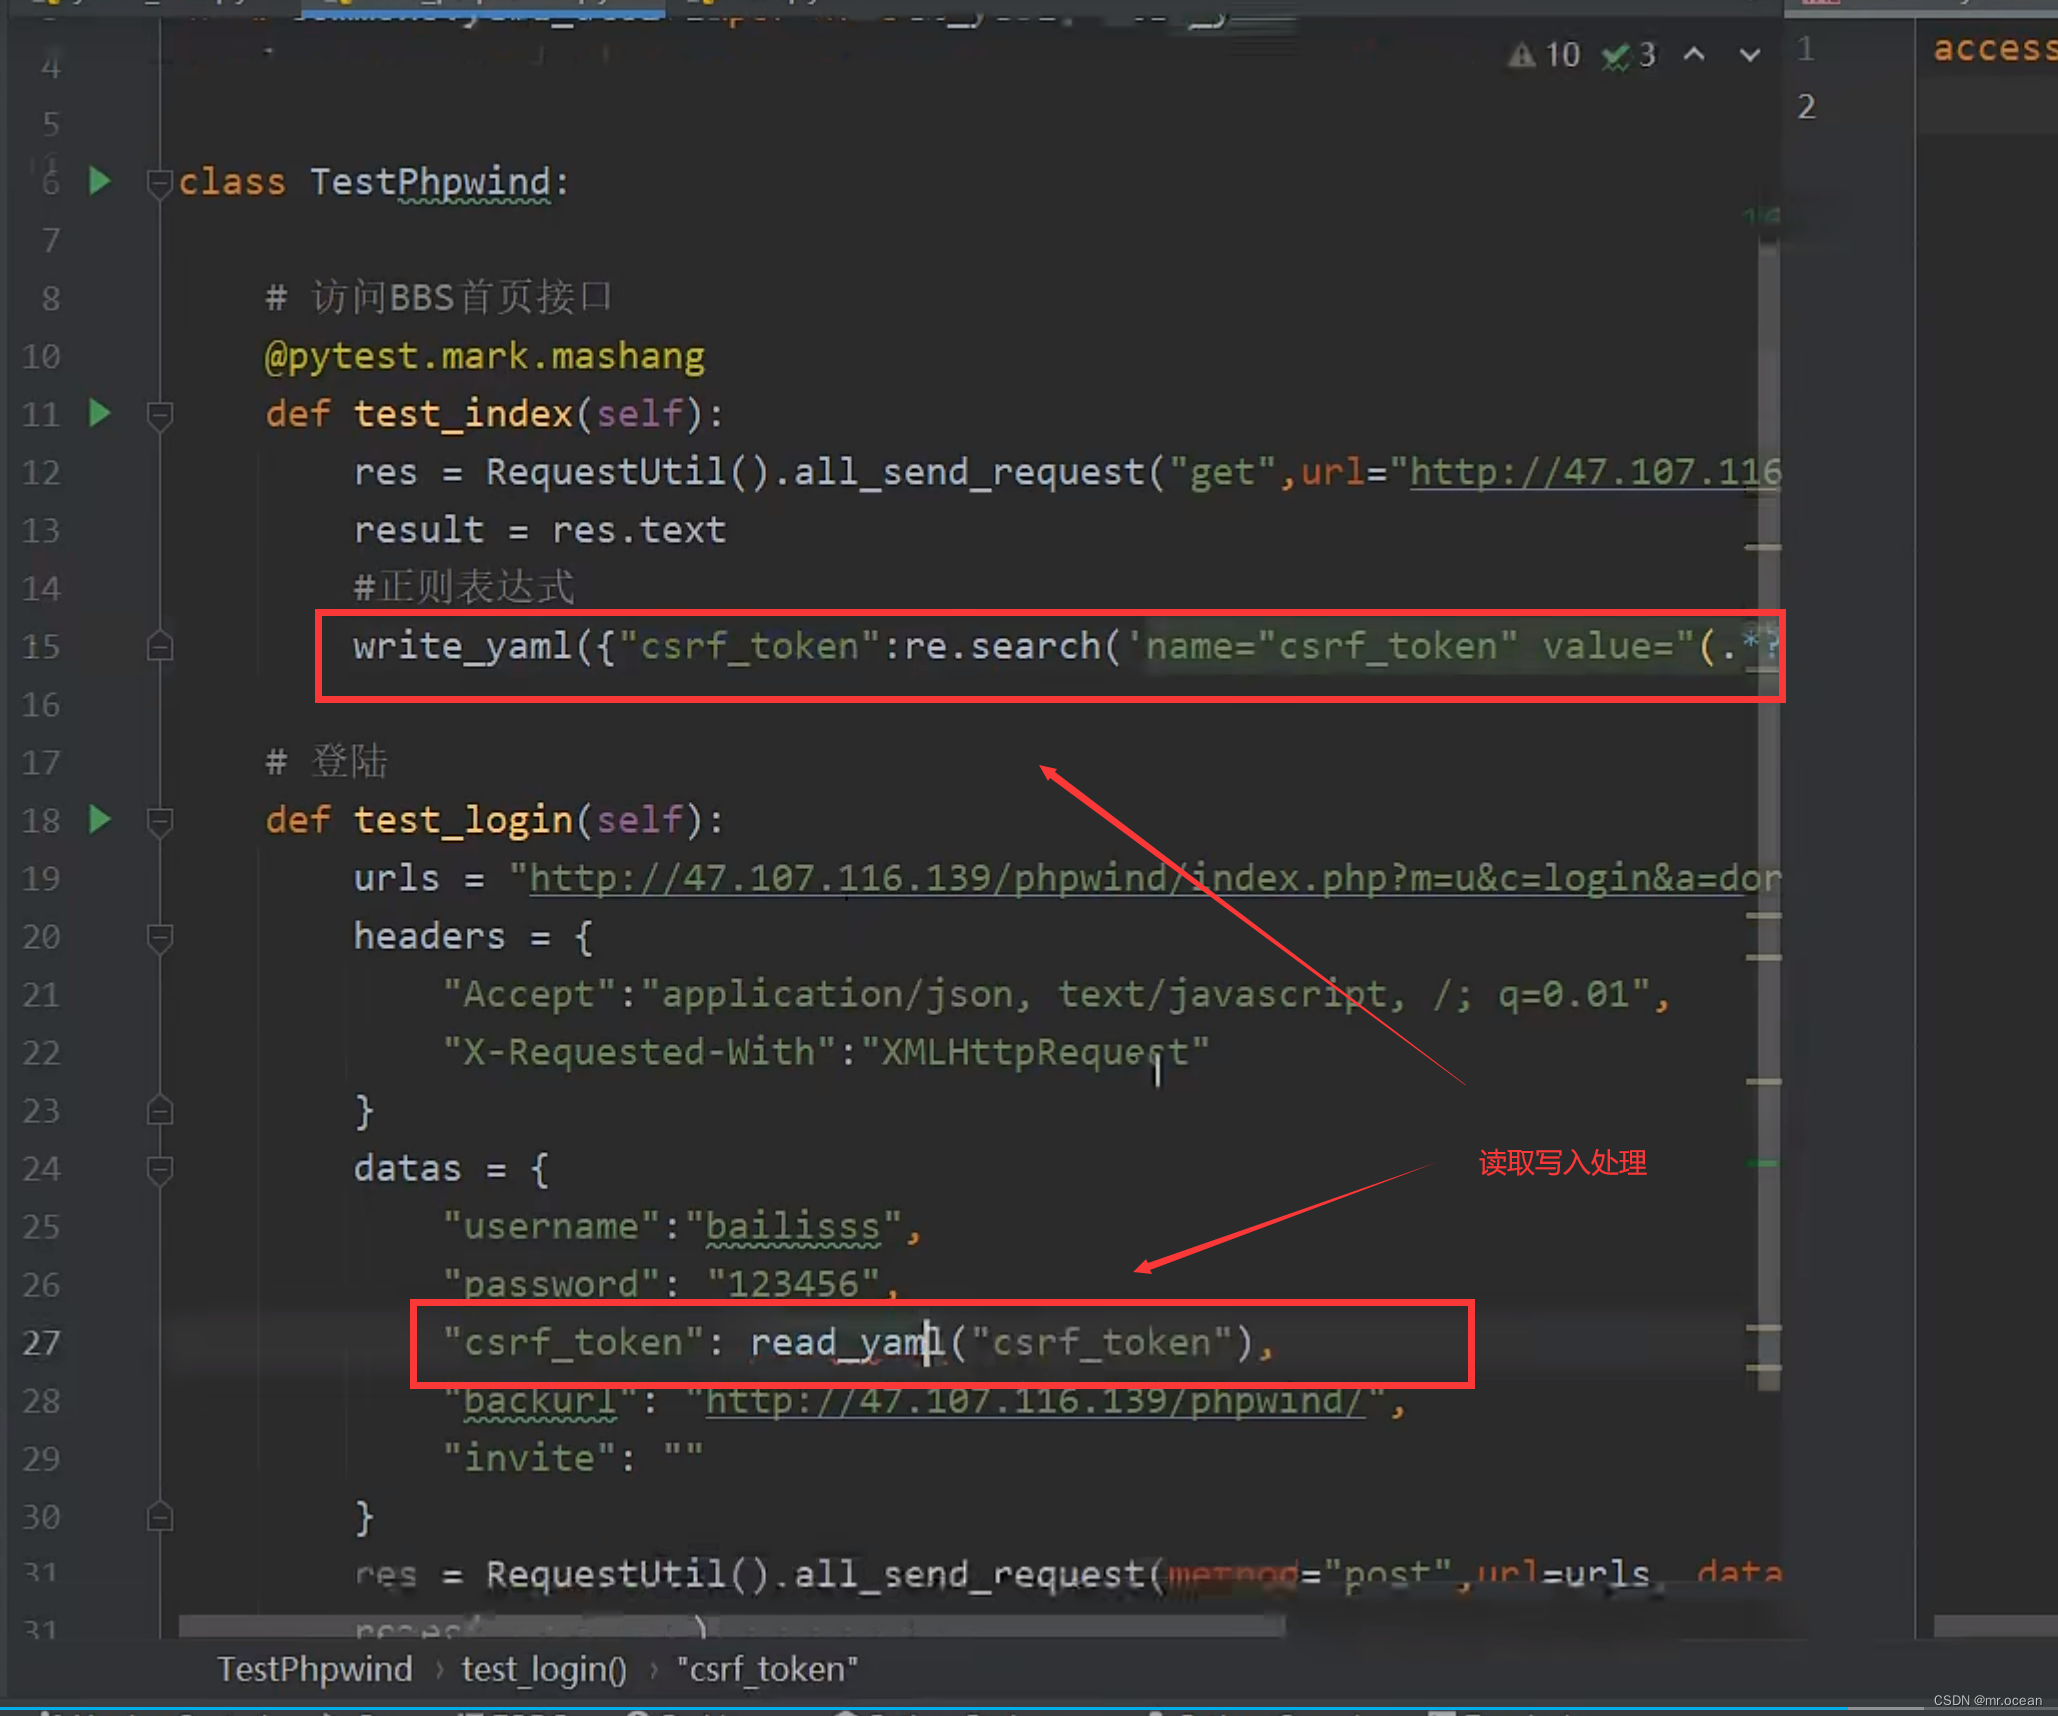This screenshot has width=2058, height=1716.
Task: Place cursor in read_yaml call on line 27
Action: coord(845,1342)
